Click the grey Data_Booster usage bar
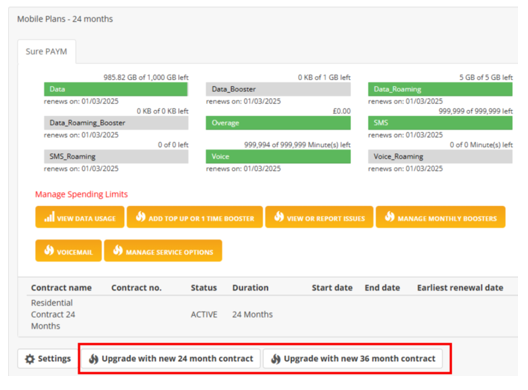 point(278,89)
